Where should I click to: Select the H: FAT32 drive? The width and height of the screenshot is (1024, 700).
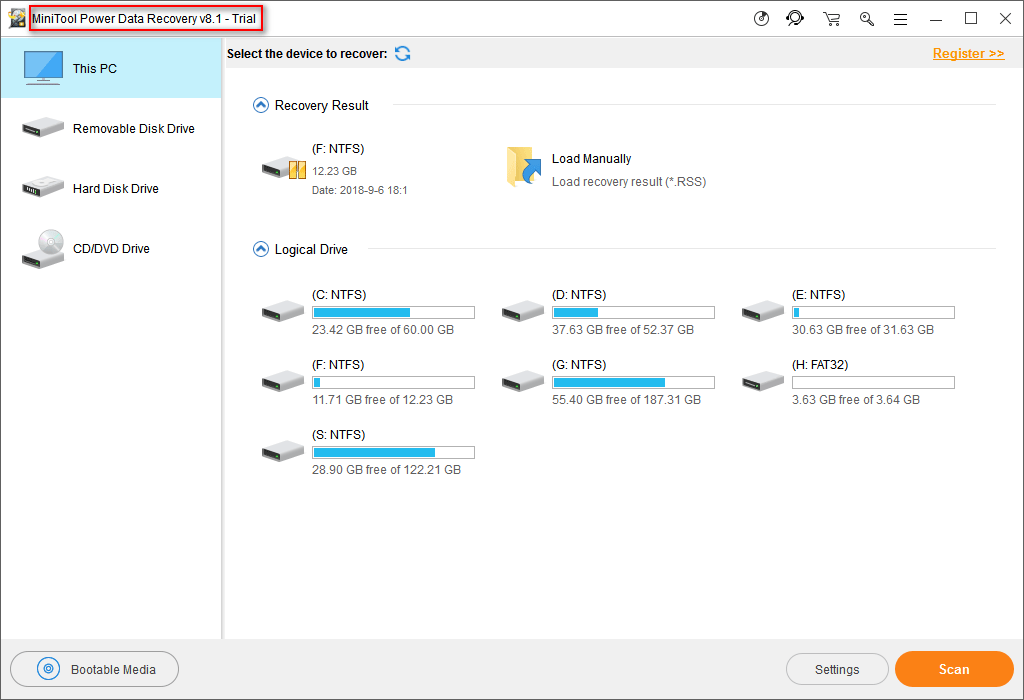tap(763, 380)
